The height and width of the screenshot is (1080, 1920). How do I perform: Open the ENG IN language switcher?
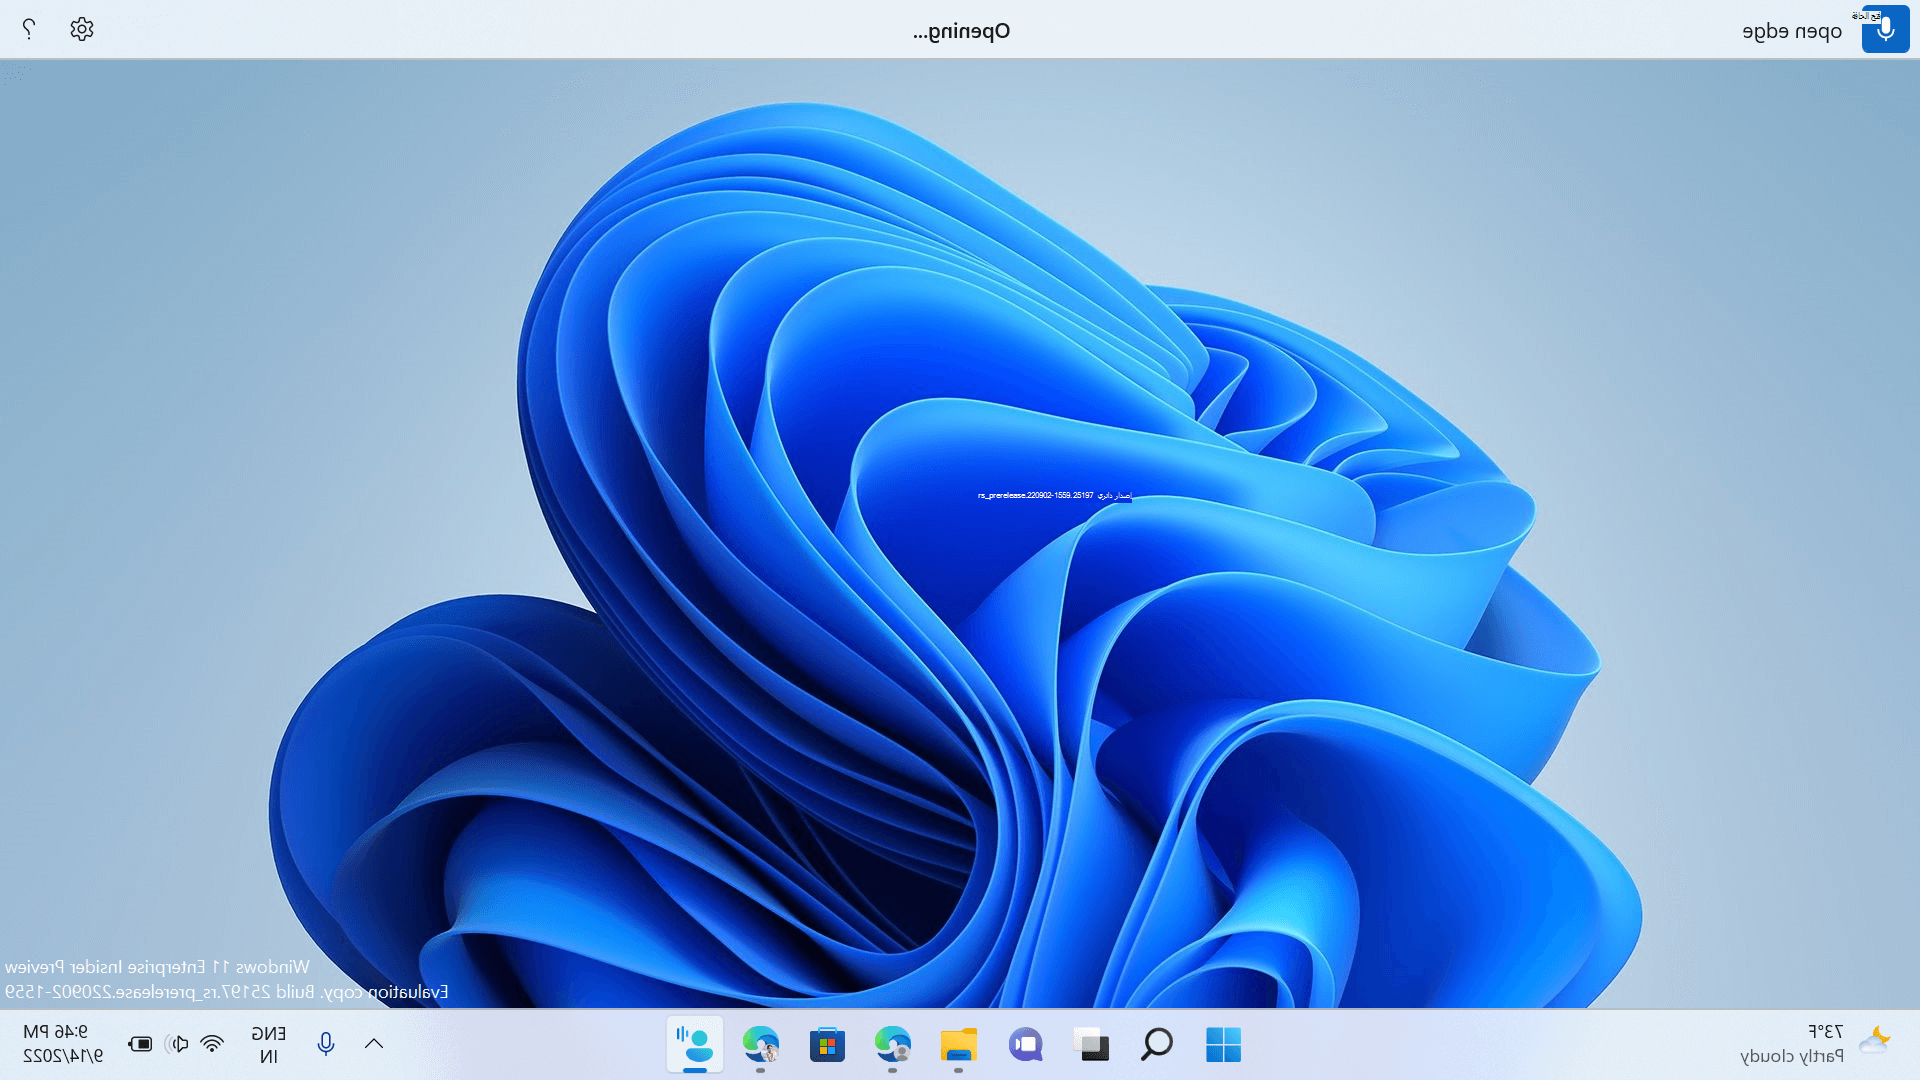tap(269, 1044)
